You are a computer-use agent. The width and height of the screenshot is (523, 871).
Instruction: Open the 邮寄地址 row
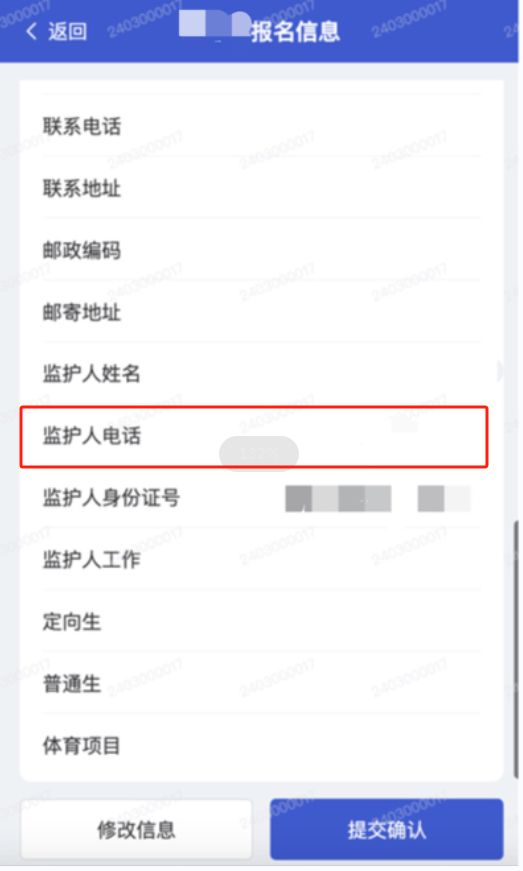[262, 312]
